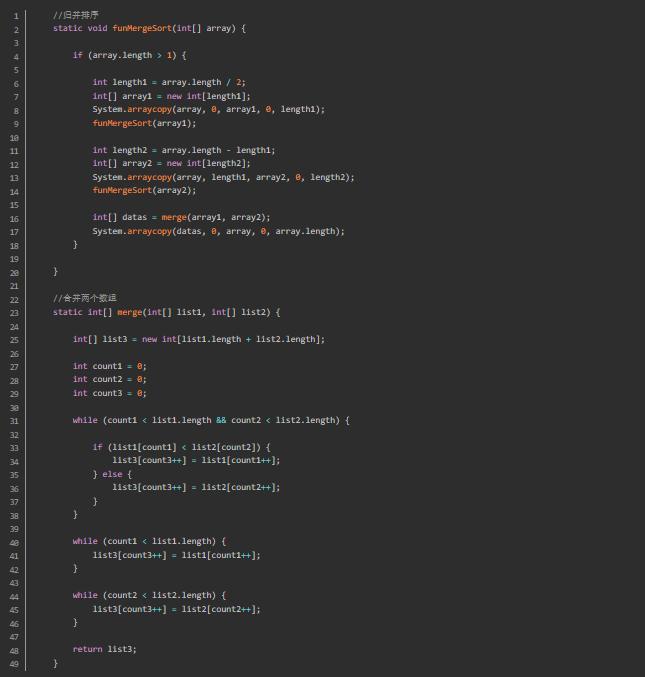This screenshot has width=645, height=677.
Task: Click the closing brace on line 20
Action: pos(55,272)
